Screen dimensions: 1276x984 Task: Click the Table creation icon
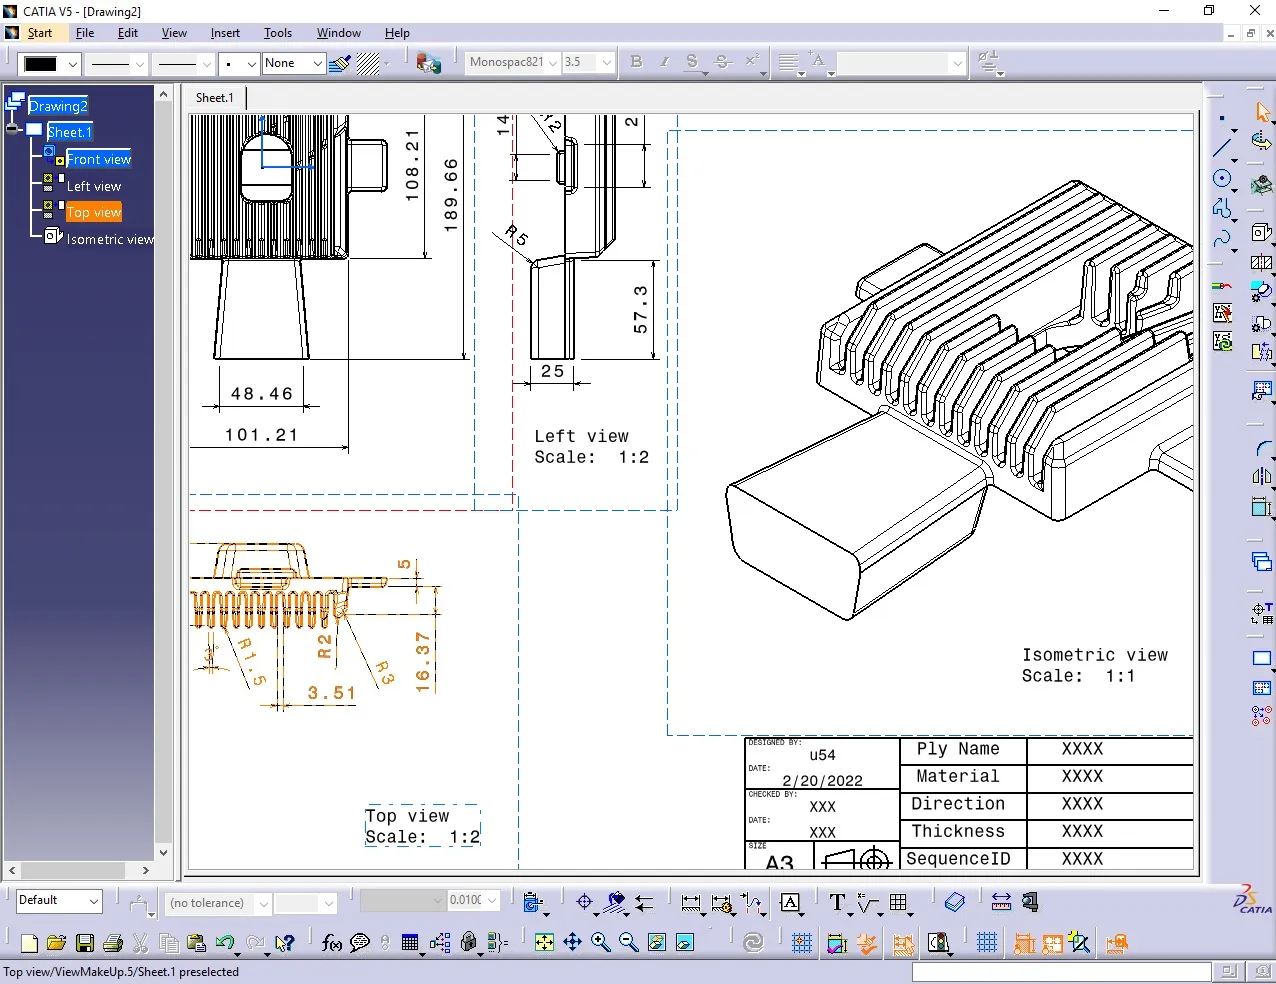tap(898, 903)
